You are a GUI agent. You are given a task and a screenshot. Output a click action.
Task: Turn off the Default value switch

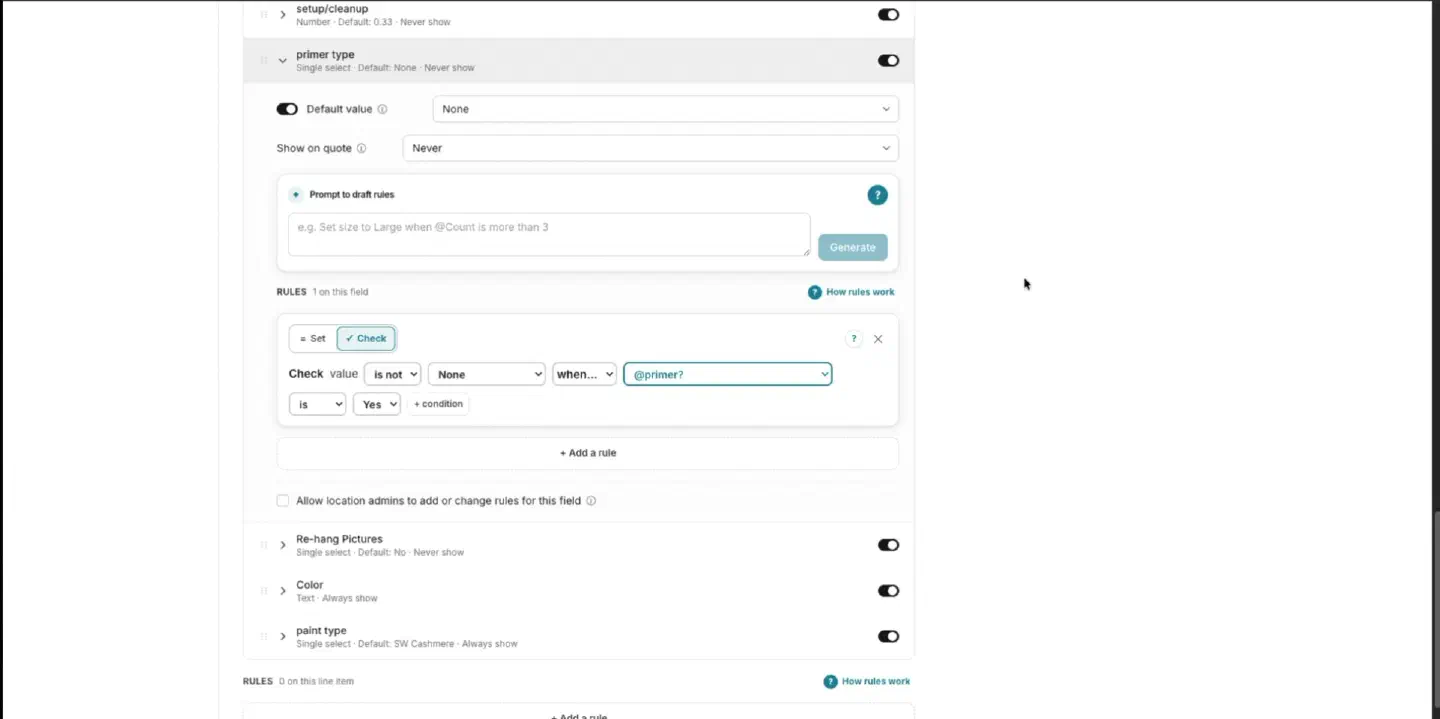[x=287, y=109]
